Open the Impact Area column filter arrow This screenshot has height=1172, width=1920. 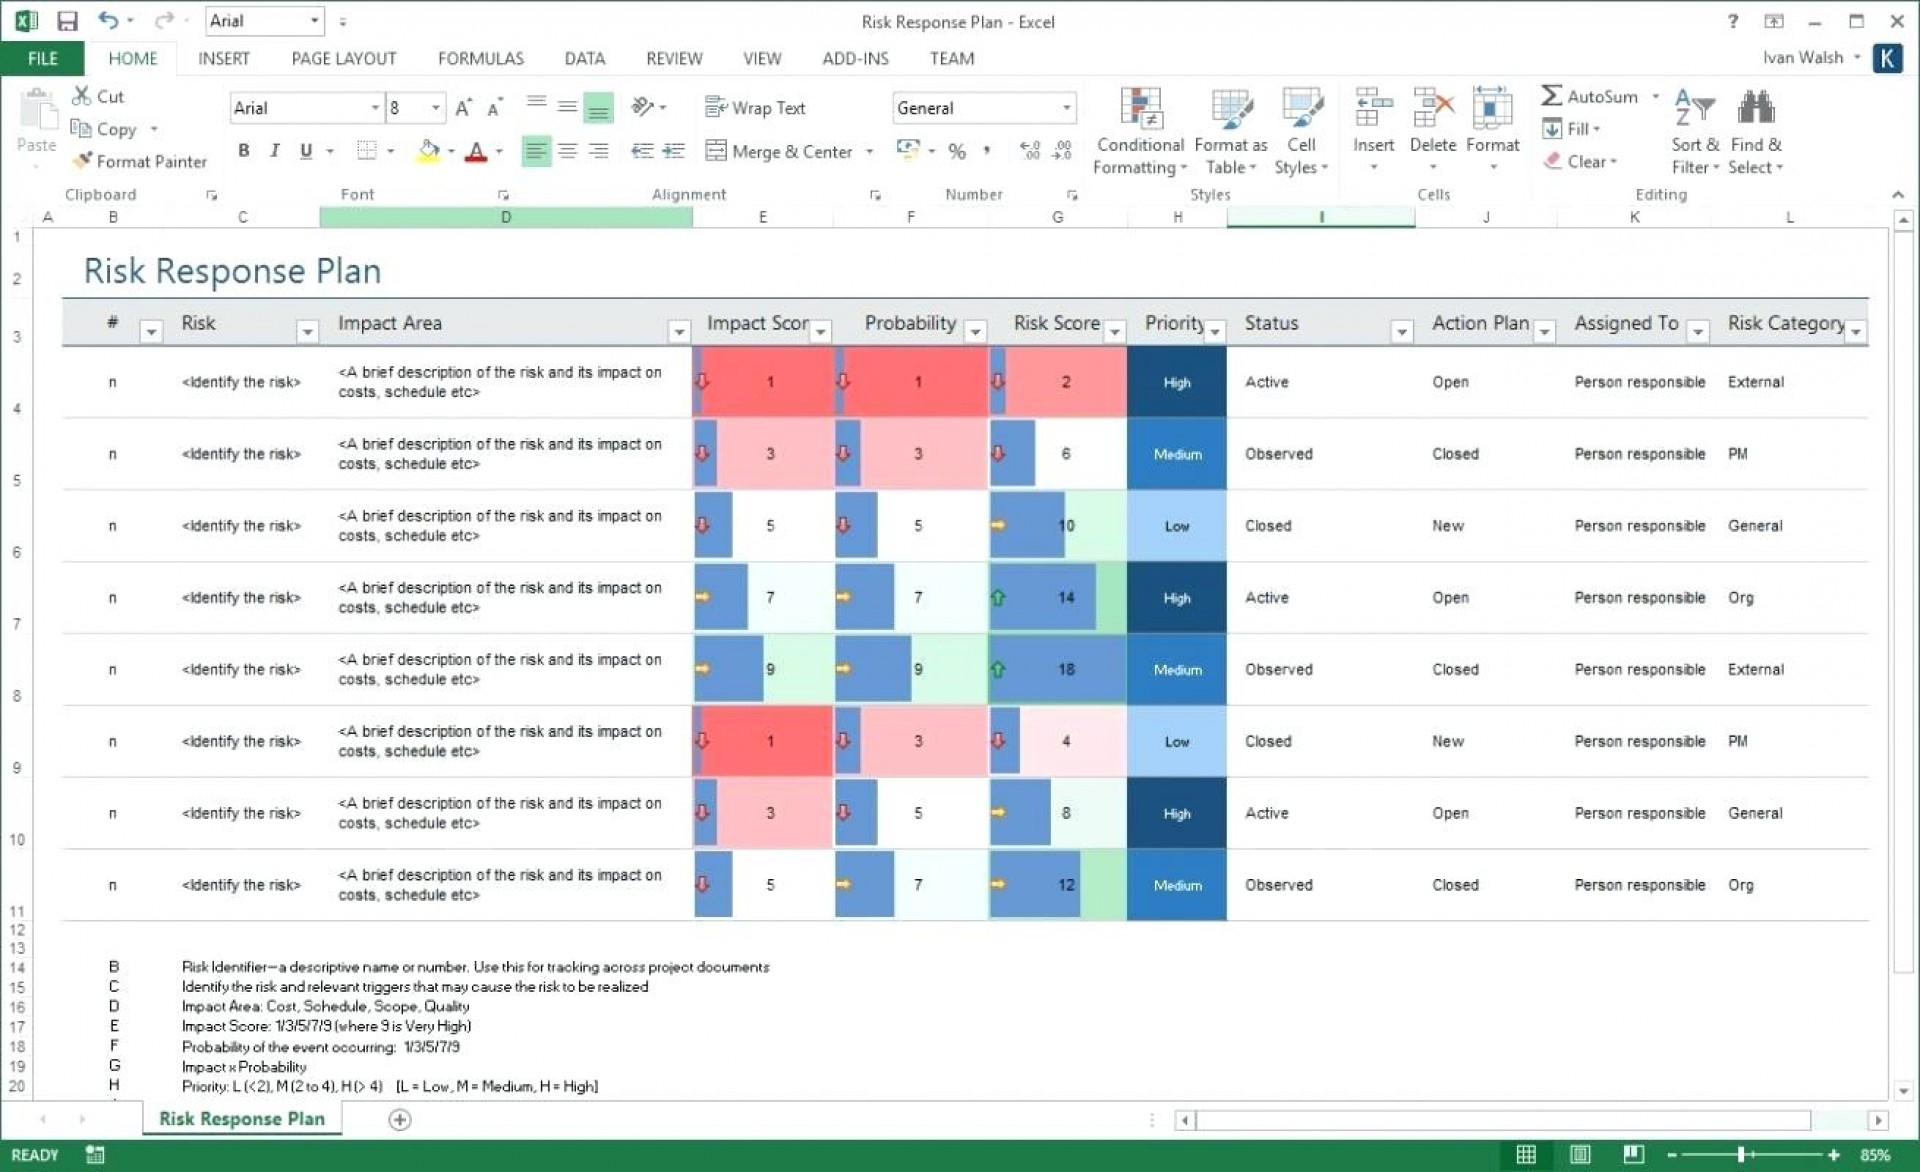click(x=678, y=331)
